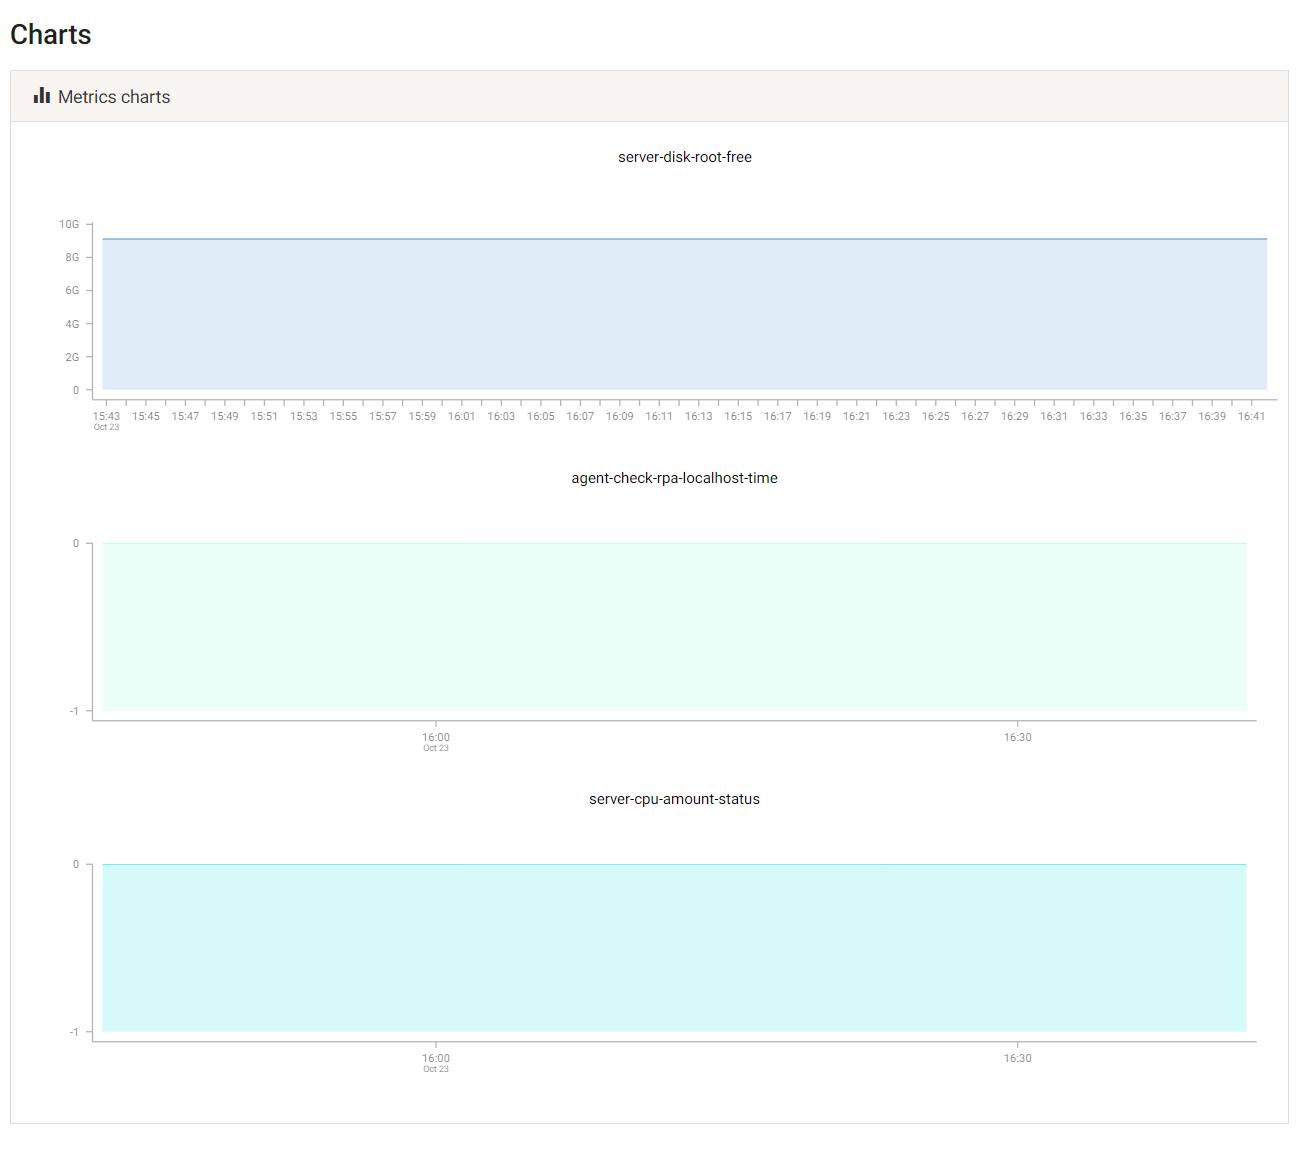Image resolution: width=1309 pixels, height=1169 pixels.
Task: Click the 15:43 time axis label
Action: click(106, 416)
